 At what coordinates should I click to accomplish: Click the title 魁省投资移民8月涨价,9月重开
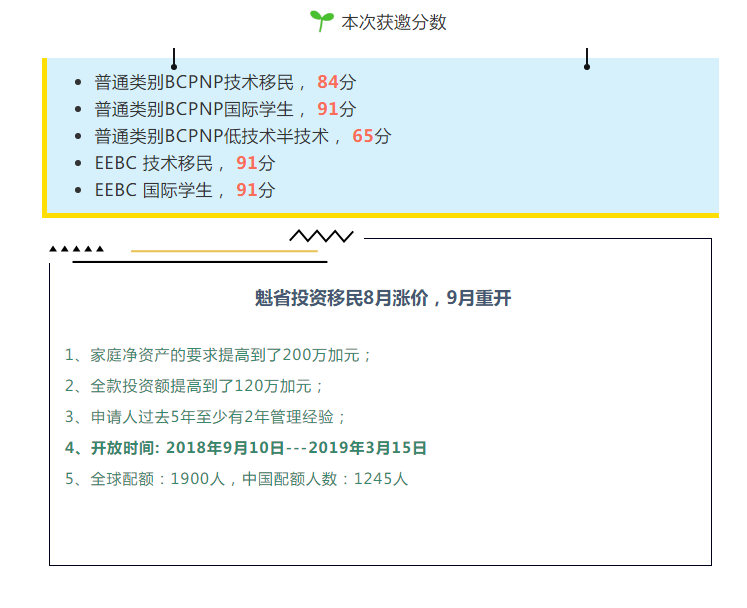(x=383, y=298)
